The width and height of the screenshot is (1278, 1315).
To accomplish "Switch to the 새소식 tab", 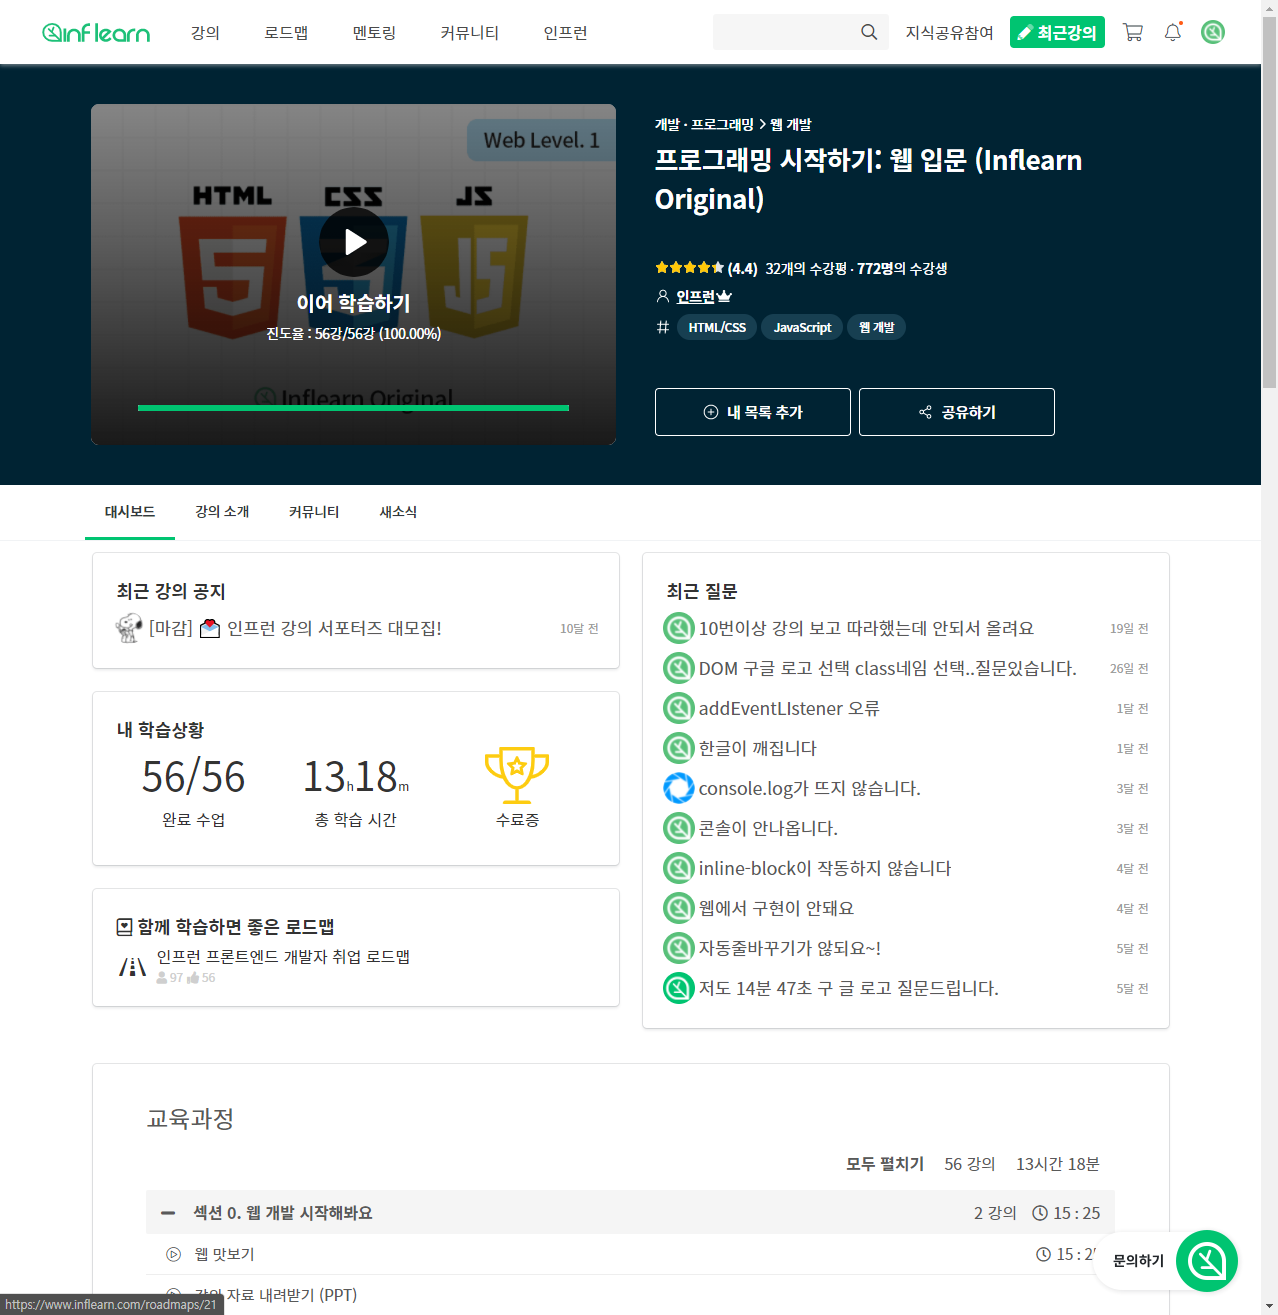I will click(398, 512).
